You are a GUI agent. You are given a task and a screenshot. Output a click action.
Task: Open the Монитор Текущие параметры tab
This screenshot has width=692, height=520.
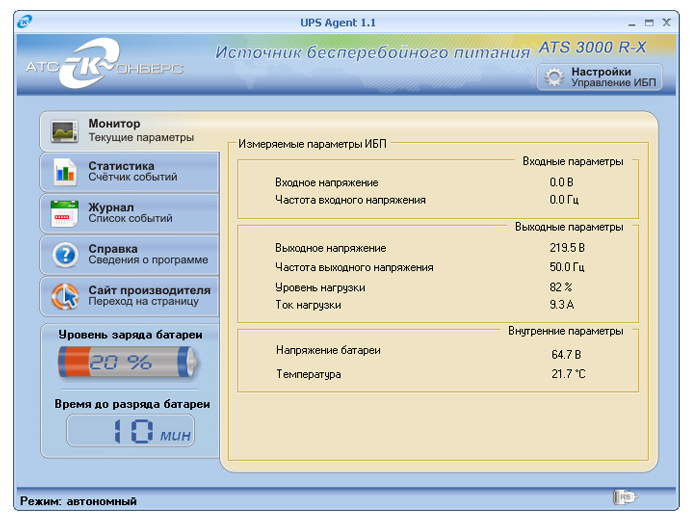[129, 131]
